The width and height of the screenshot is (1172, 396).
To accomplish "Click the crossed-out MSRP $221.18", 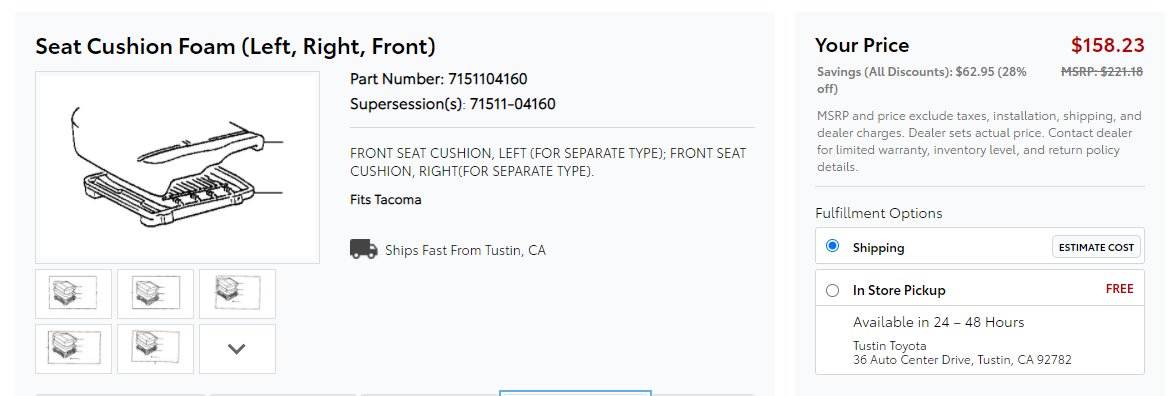I will [1102, 72].
